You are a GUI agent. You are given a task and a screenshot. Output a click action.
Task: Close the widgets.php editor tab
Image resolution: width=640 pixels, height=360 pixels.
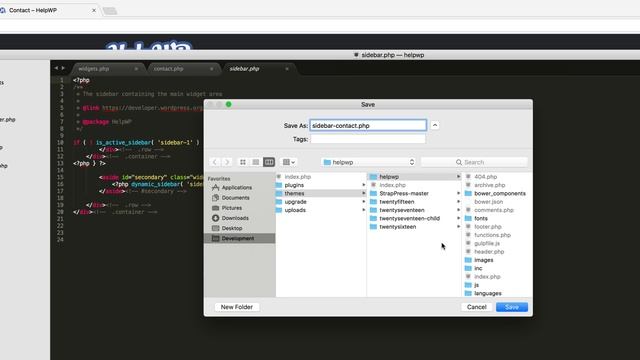(136, 69)
